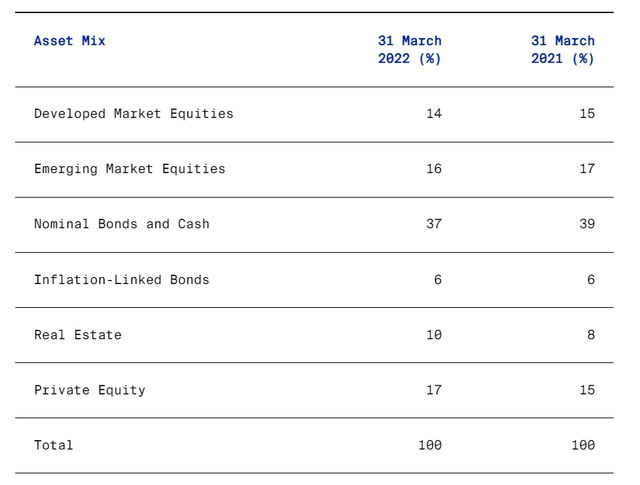Select the 2022 Total value 100
The image size is (640, 485).
pos(429,445)
